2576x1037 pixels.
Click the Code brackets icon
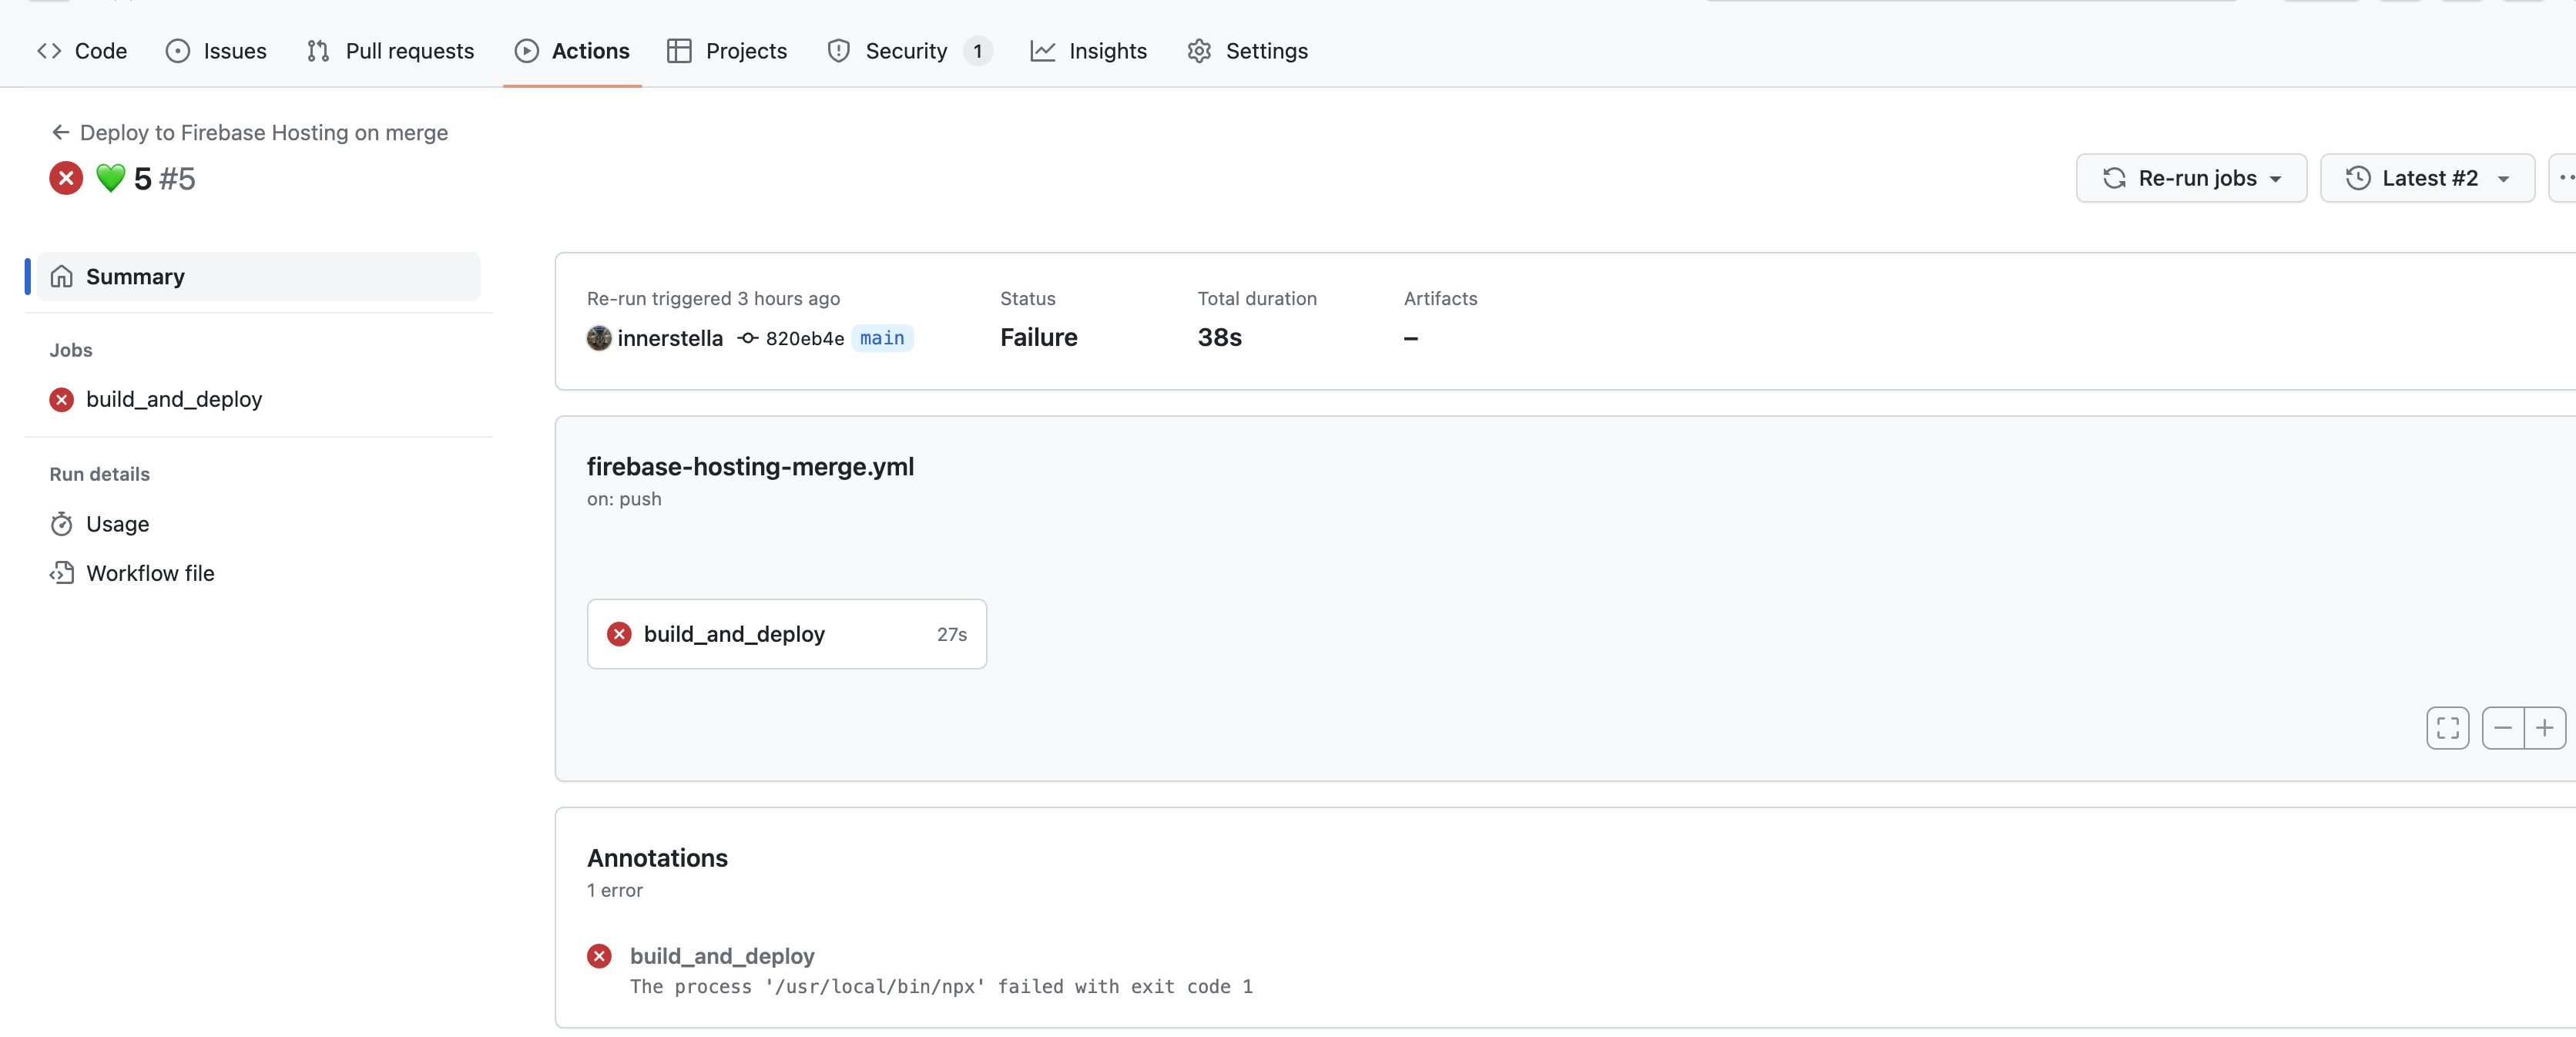(49, 51)
